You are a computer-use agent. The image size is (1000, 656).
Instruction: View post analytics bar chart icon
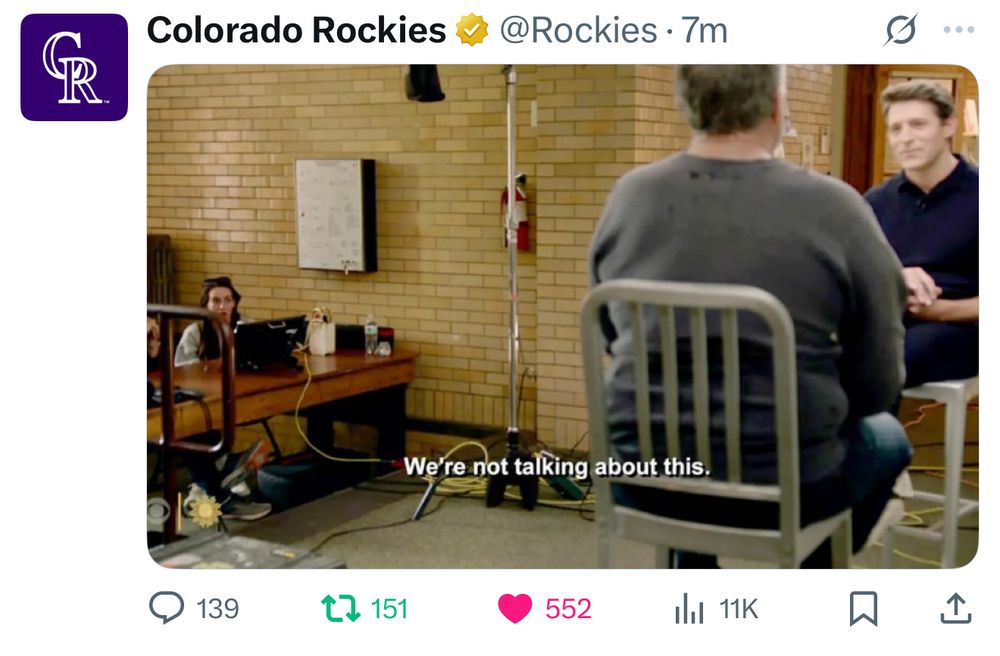(689, 608)
